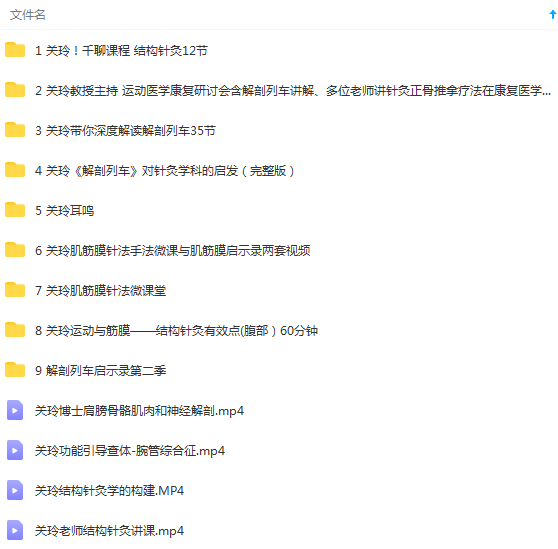Open folder 3 关玲带你深度解读解剖列车35节
This screenshot has width=558, height=549.
(x=125, y=131)
